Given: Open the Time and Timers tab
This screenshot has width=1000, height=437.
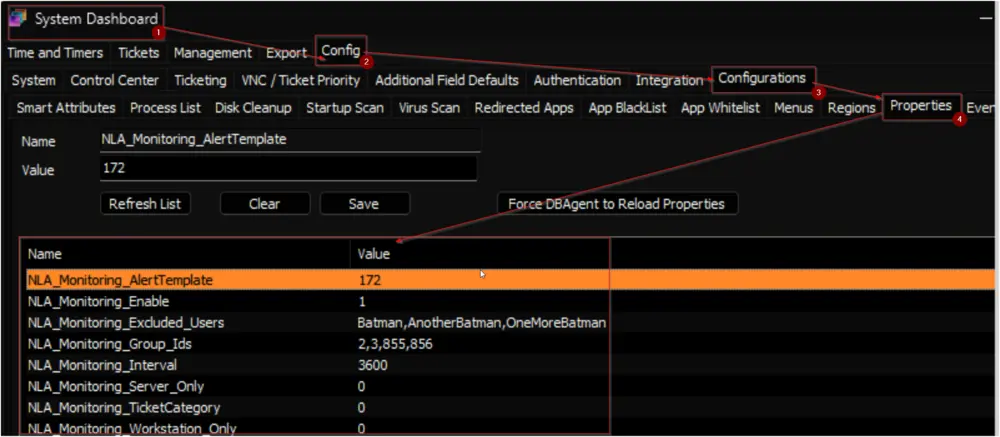Looking at the screenshot, I should pos(55,53).
